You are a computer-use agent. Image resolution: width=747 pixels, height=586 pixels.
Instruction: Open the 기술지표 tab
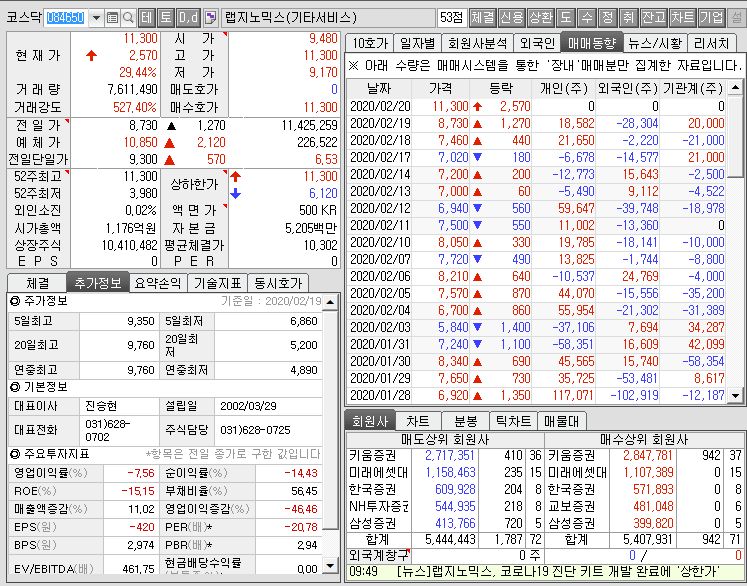tap(218, 283)
